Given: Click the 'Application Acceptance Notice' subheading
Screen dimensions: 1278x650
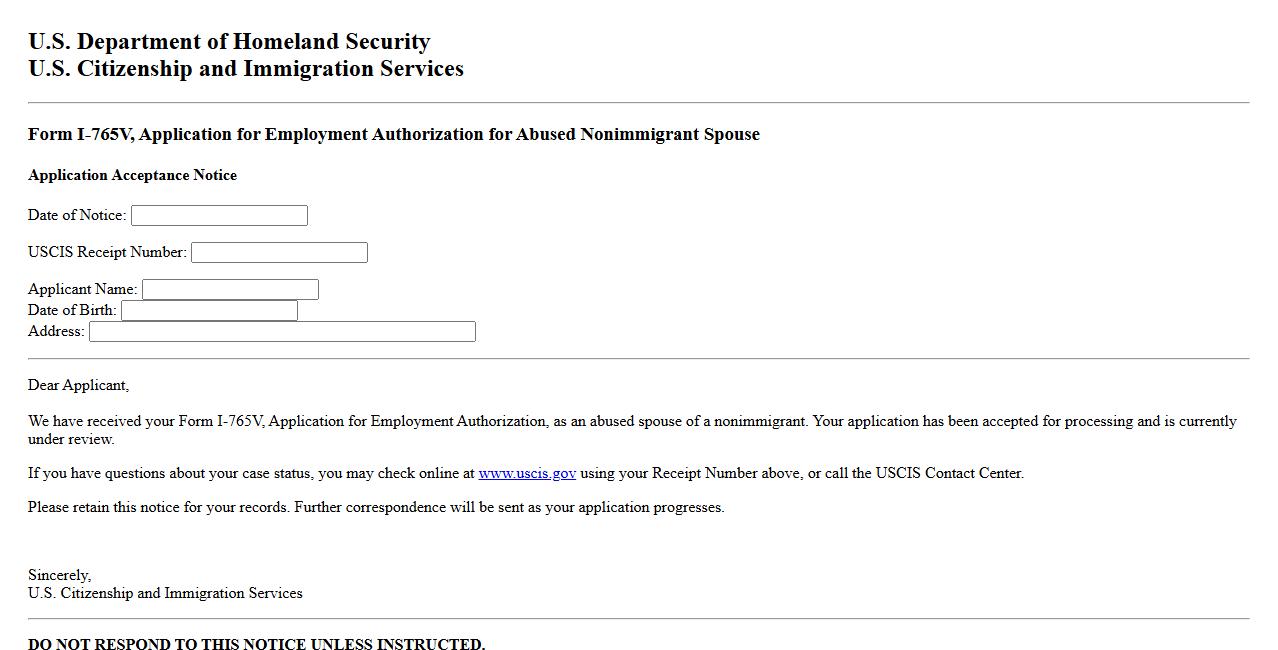Looking at the screenshot, I should click(x=132, y=176).
